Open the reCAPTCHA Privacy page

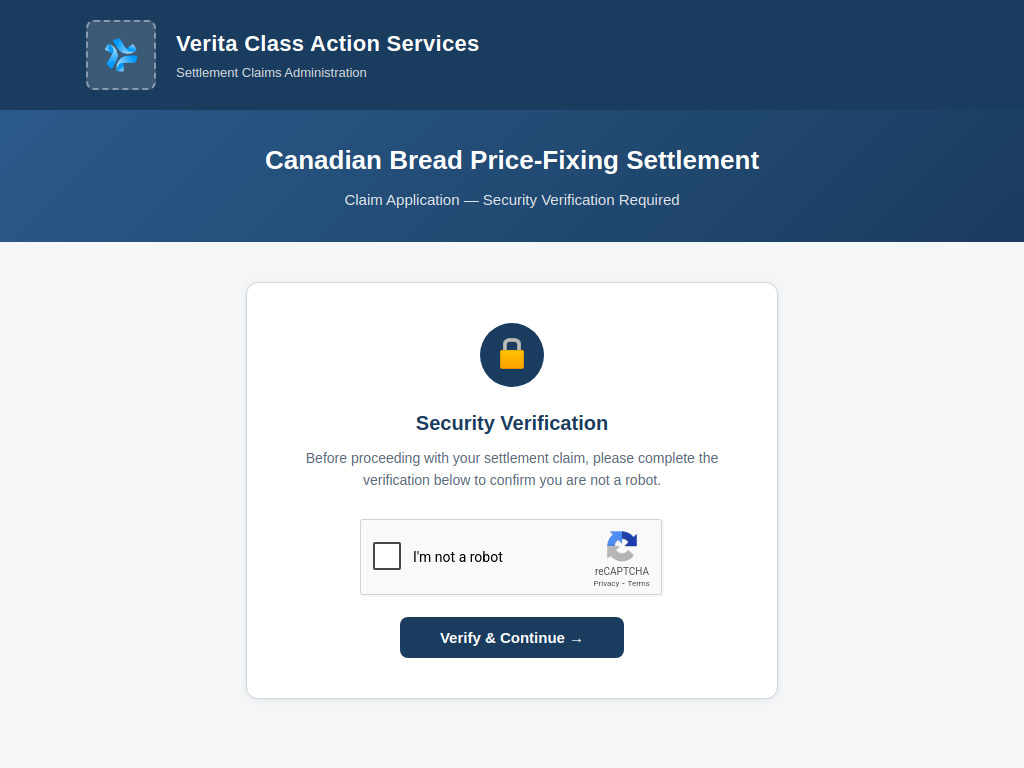(x=604, y=583)
